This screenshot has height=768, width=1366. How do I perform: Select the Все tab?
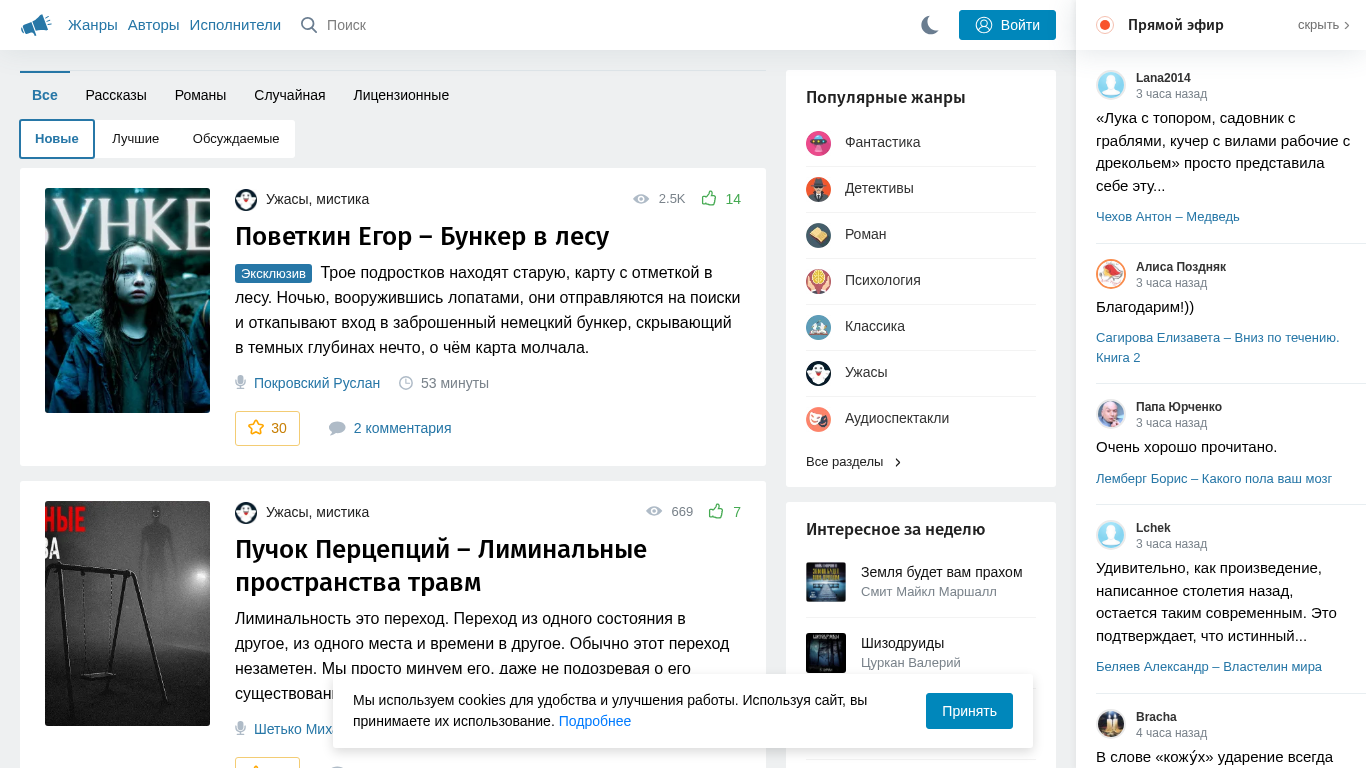click(45, 95)
